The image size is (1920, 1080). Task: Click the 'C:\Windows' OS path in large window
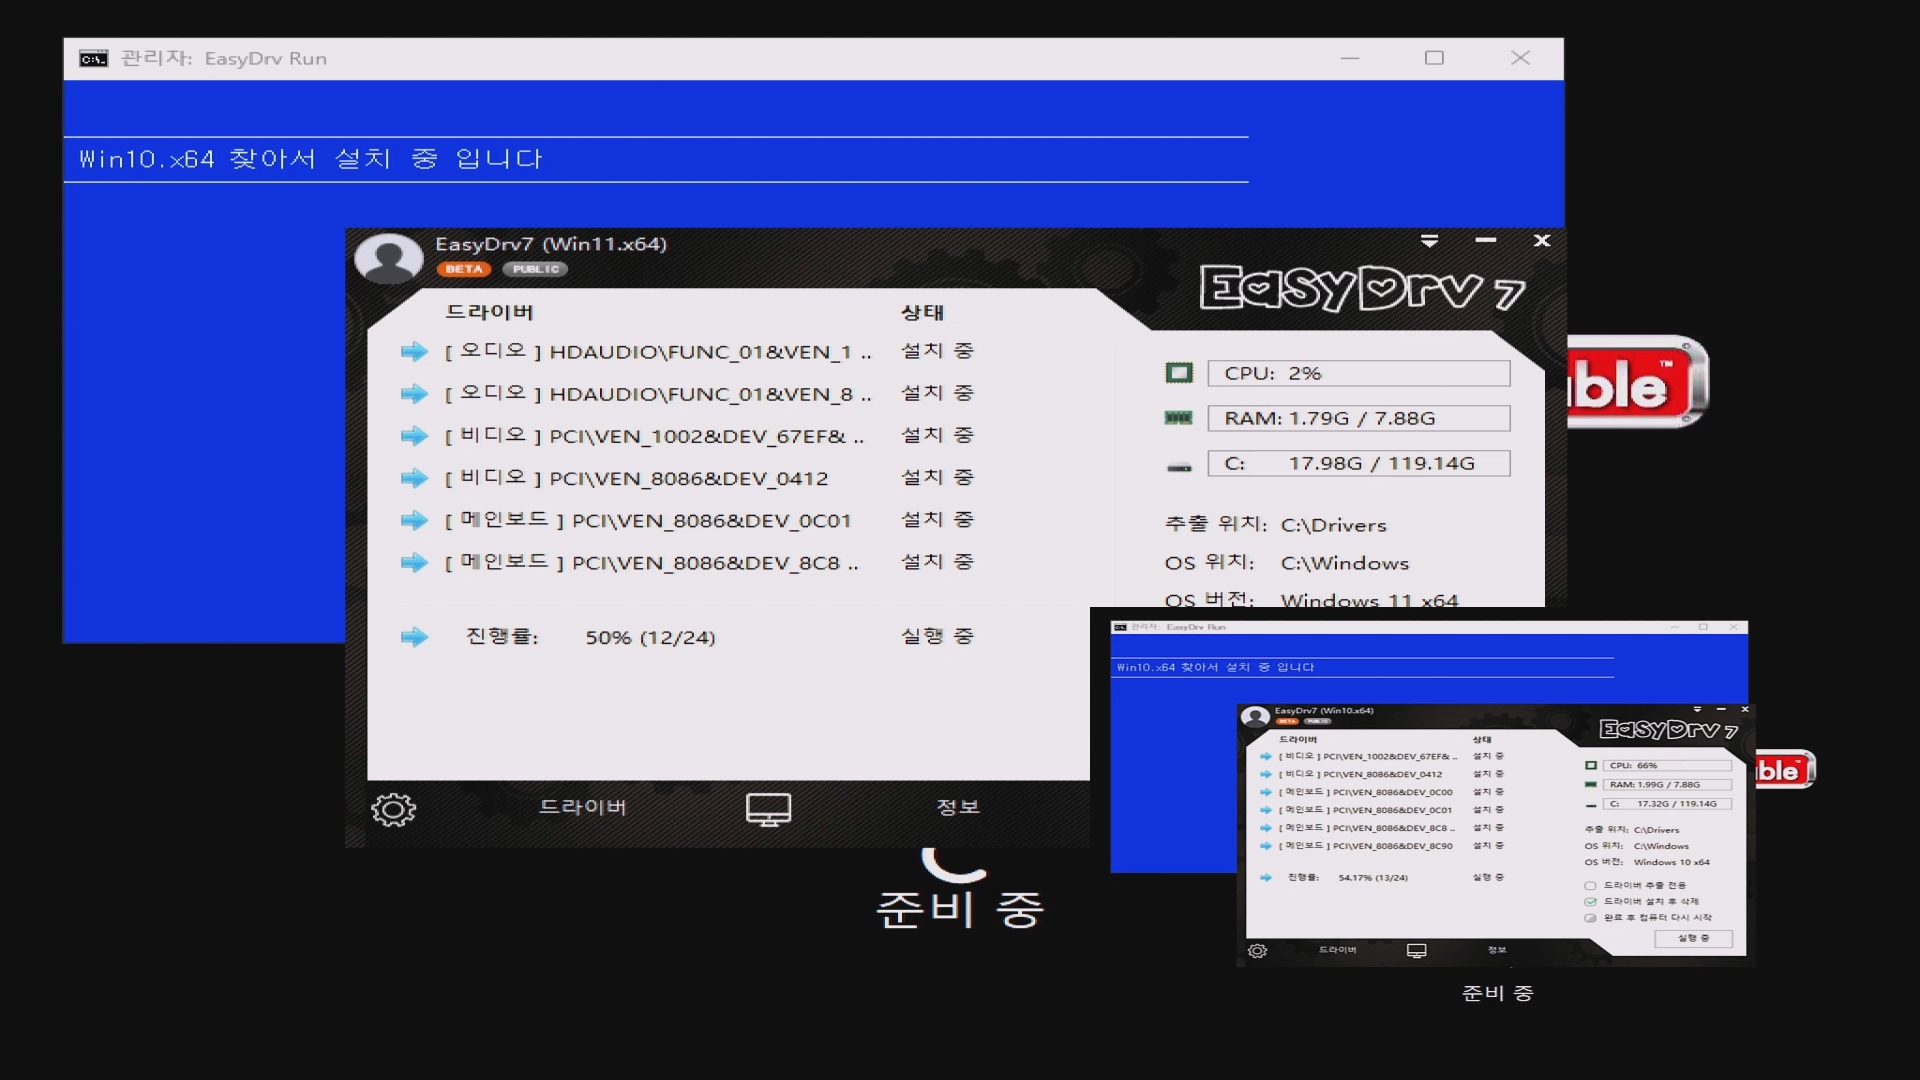click(x=1345, y=564)
